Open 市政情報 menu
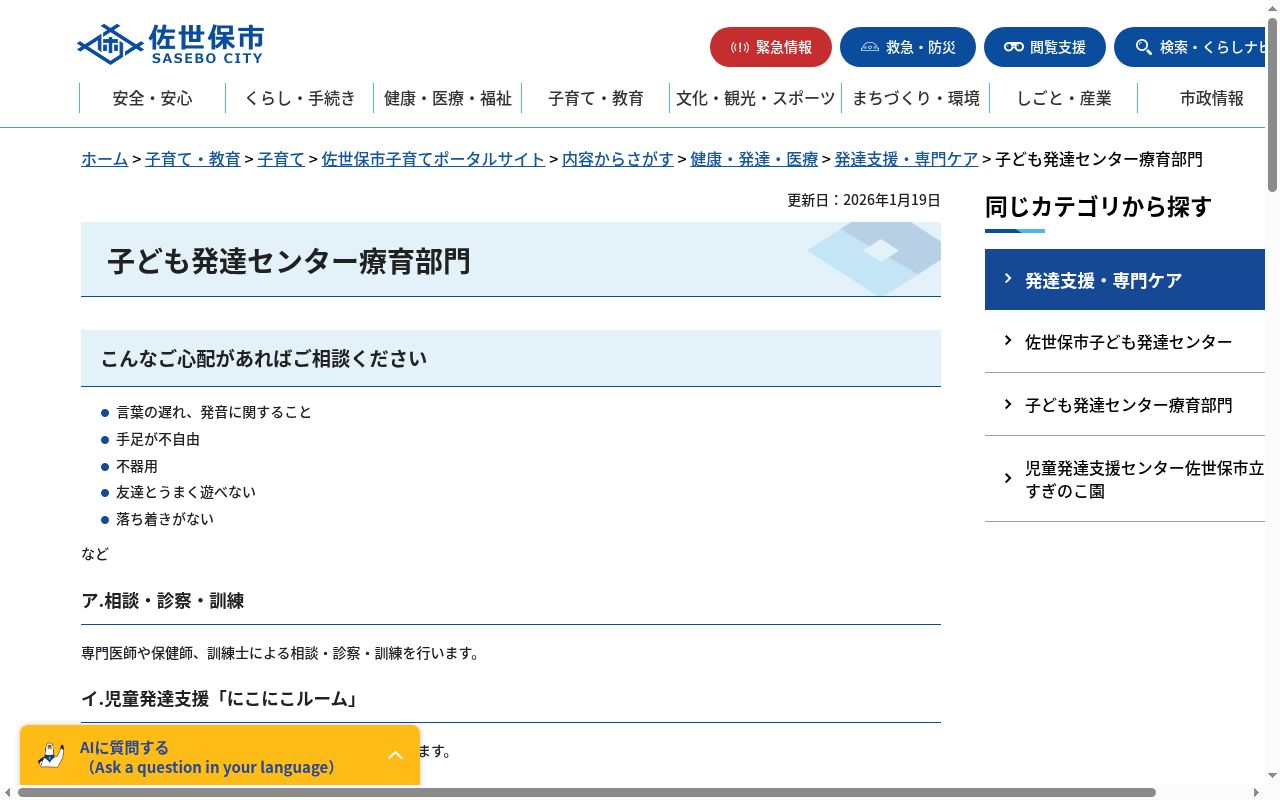Image resolution: width=1280 pixels, height=800 pixels. [1212, 98]
